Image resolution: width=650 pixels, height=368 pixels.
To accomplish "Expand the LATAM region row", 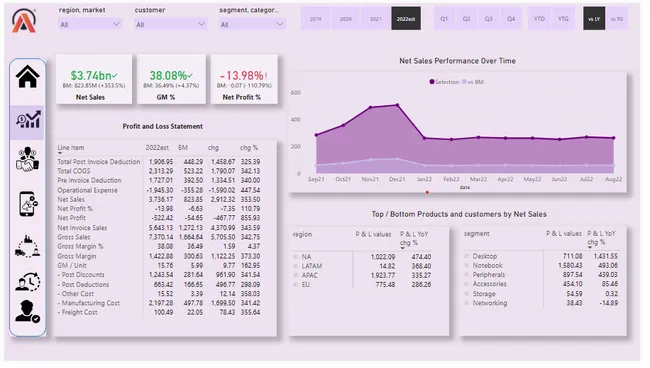I will click(296, 266).
